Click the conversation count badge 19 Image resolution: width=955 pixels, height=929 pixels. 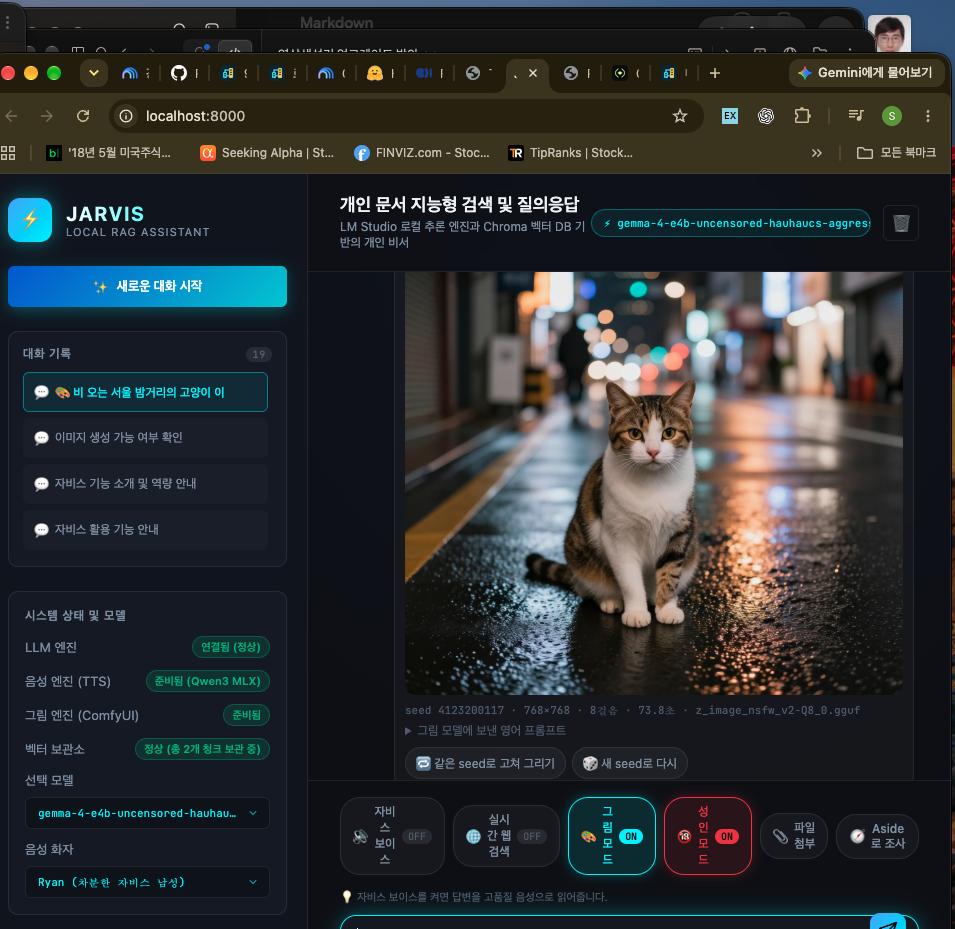[x=259, y=355]
